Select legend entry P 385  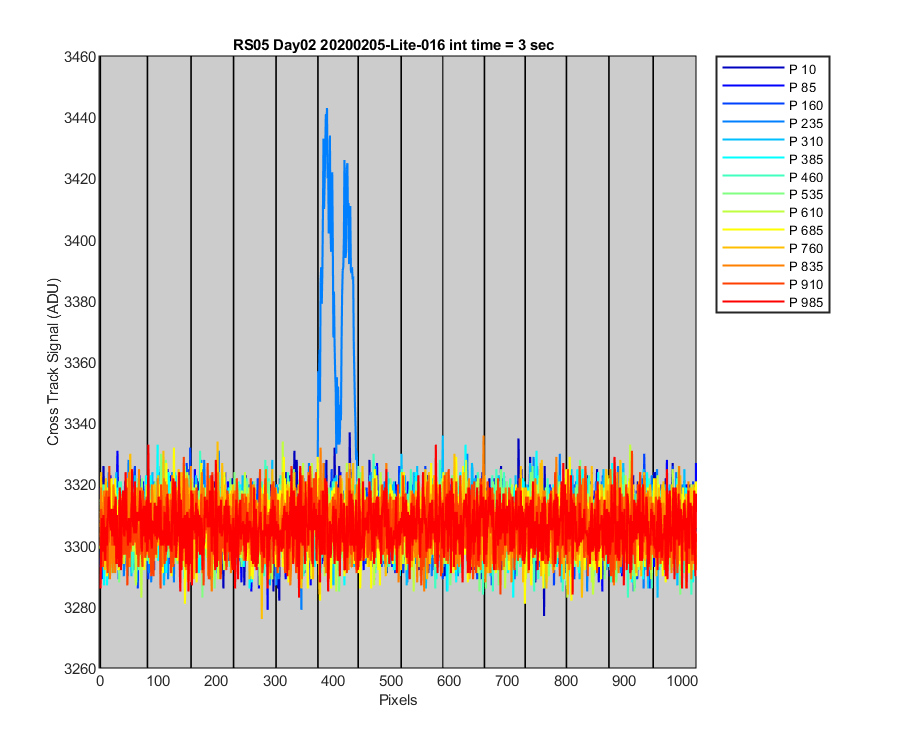[x=772, y=159]
